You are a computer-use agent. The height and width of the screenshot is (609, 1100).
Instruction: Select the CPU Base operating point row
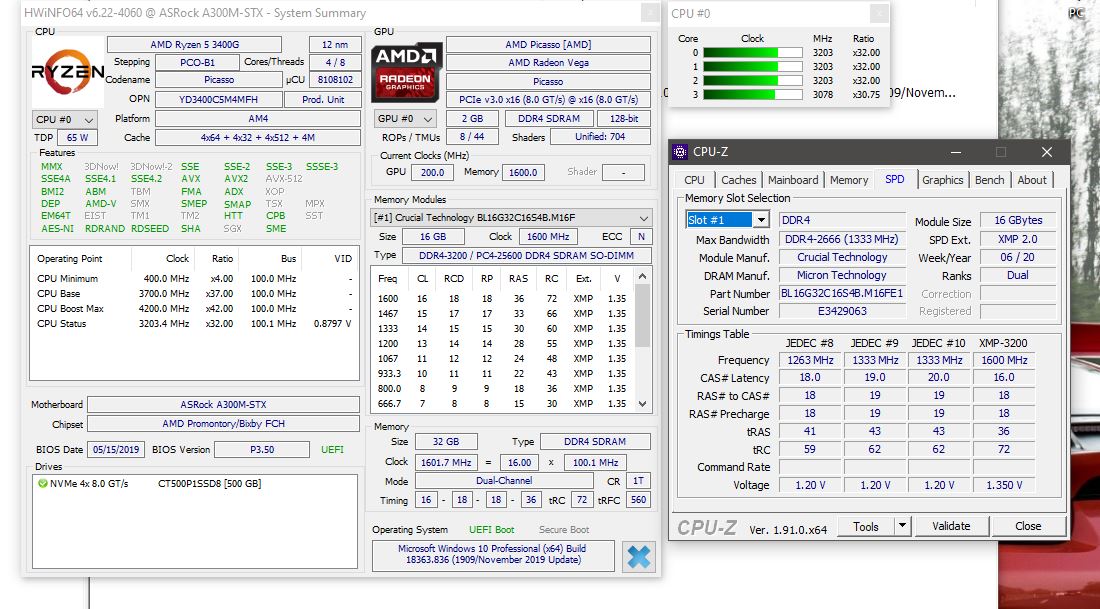click(x=194, y=293)
